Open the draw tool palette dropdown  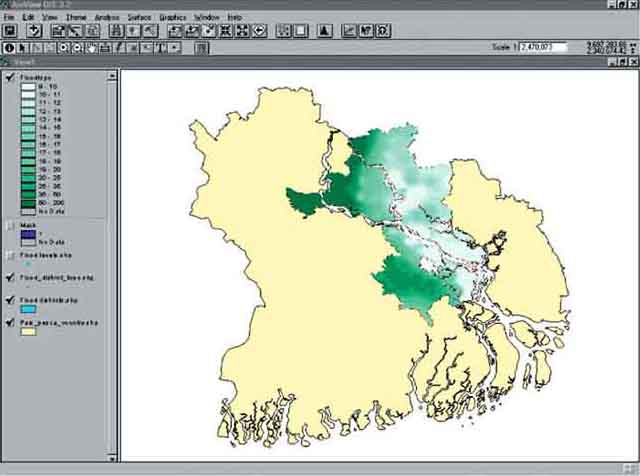coord(176,47)
